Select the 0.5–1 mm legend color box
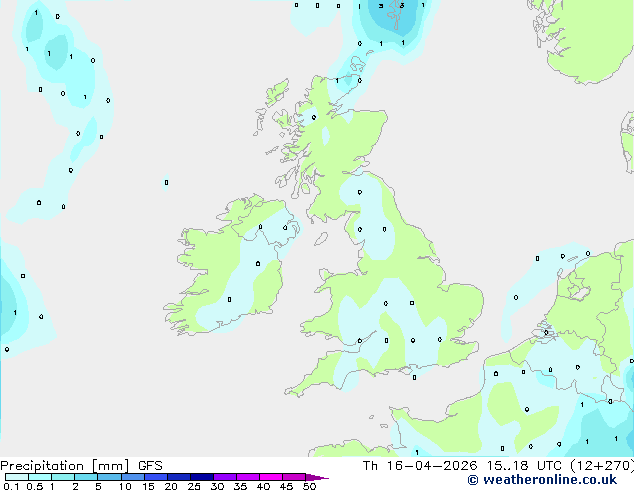Viewport: 634px width, 490px height. [x=40, y=477]
